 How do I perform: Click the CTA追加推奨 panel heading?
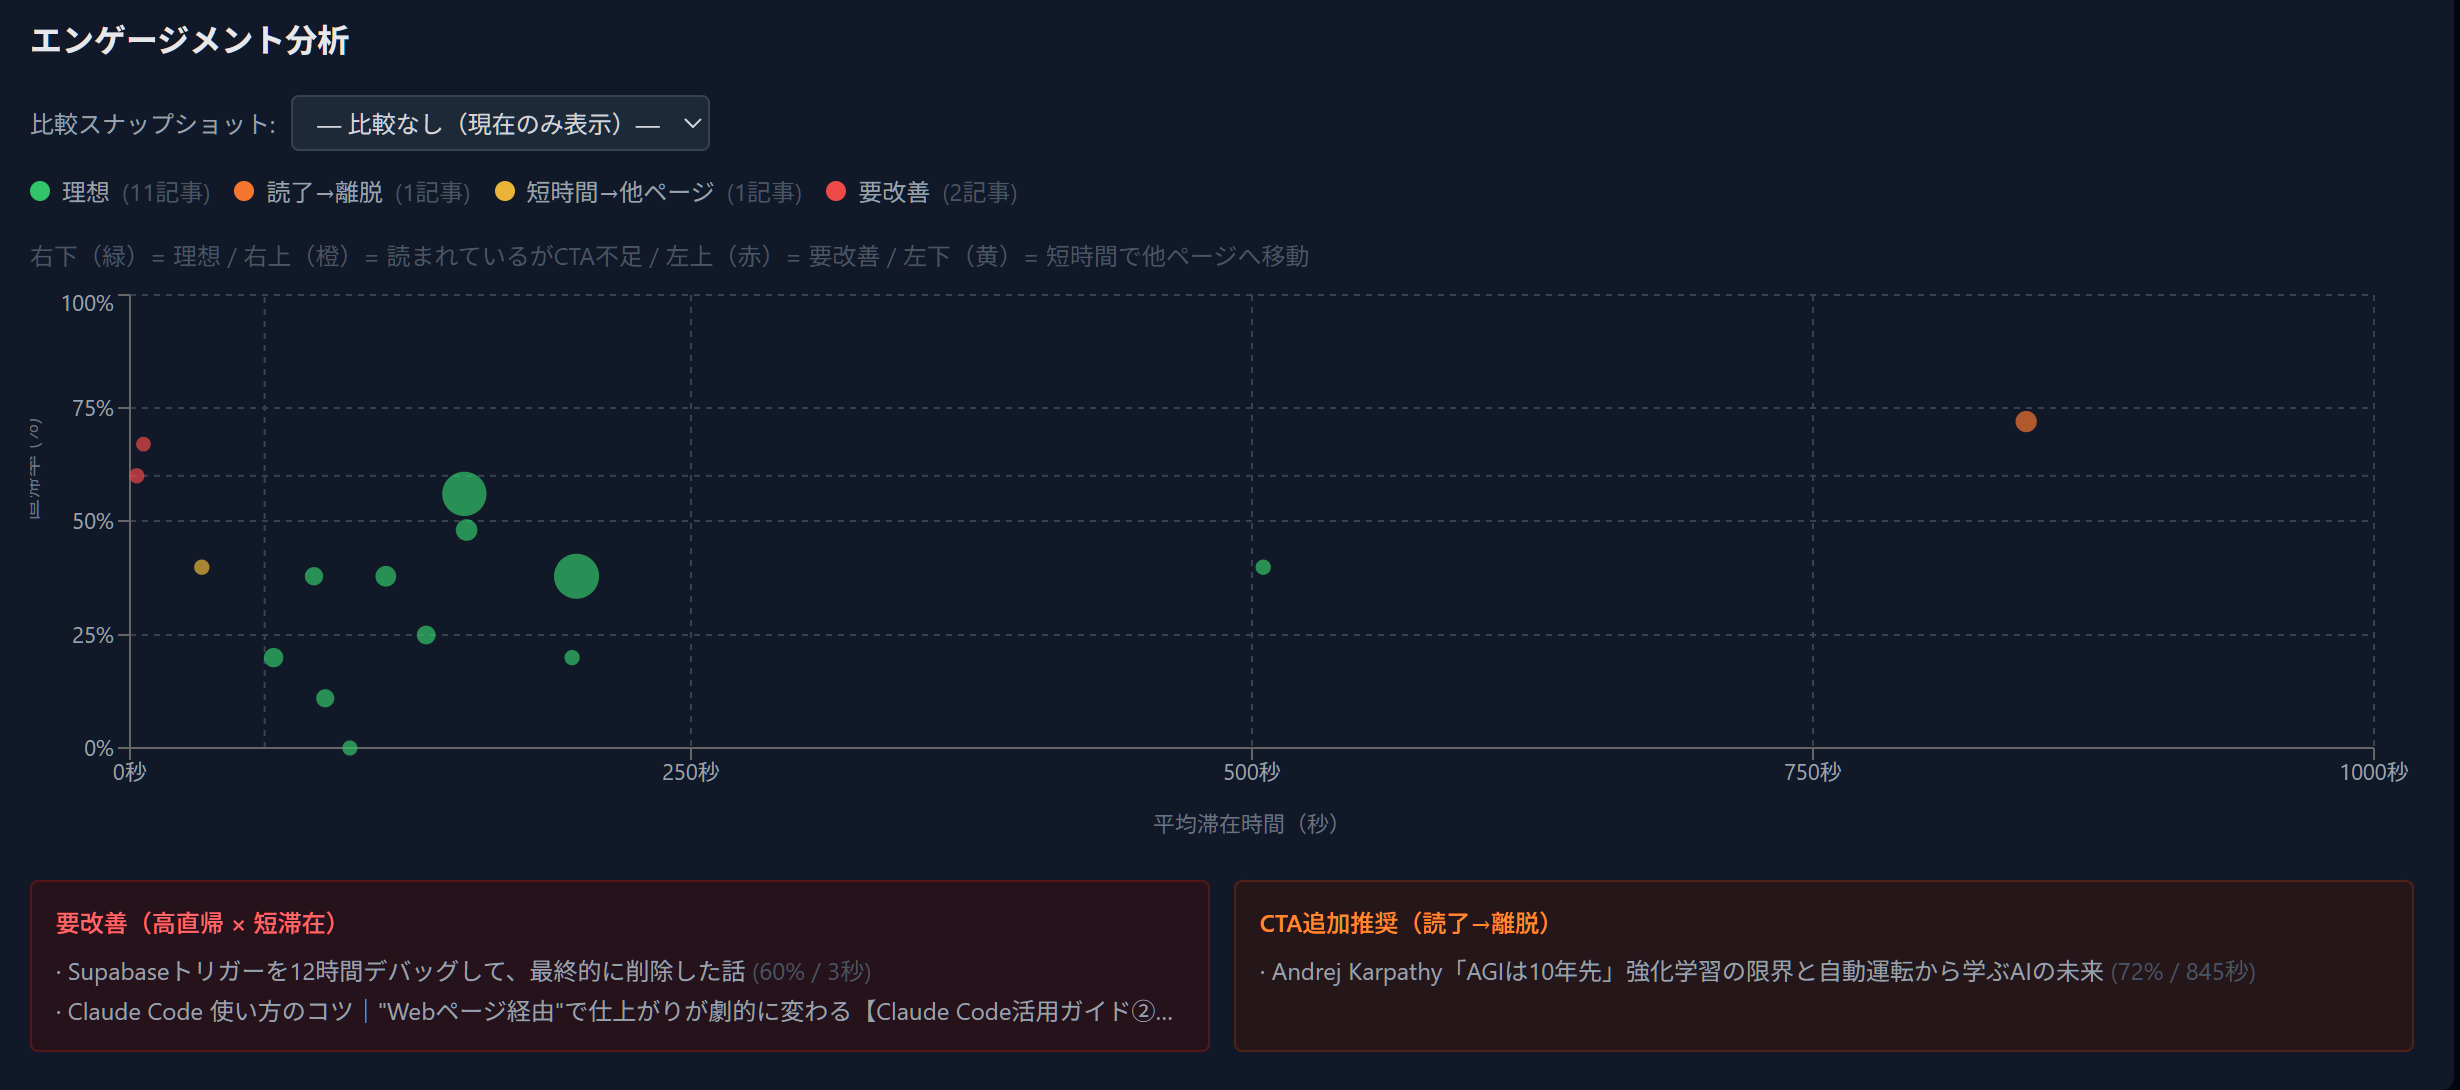1407,923
